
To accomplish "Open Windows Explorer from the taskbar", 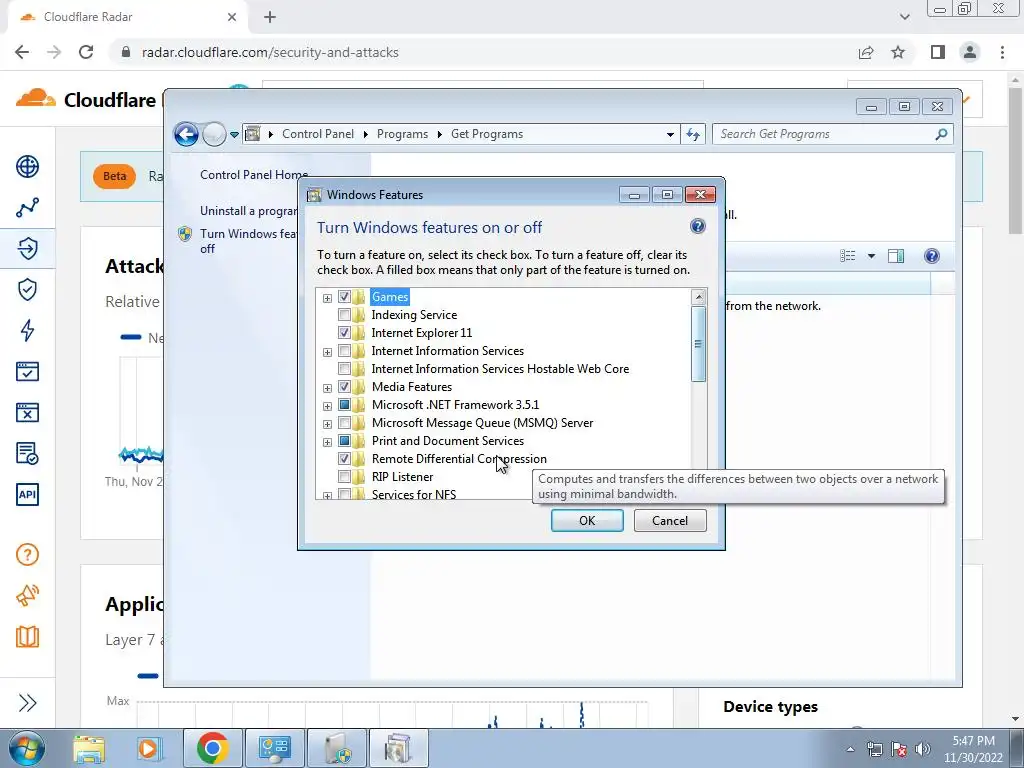I will [x=89, y=748].
